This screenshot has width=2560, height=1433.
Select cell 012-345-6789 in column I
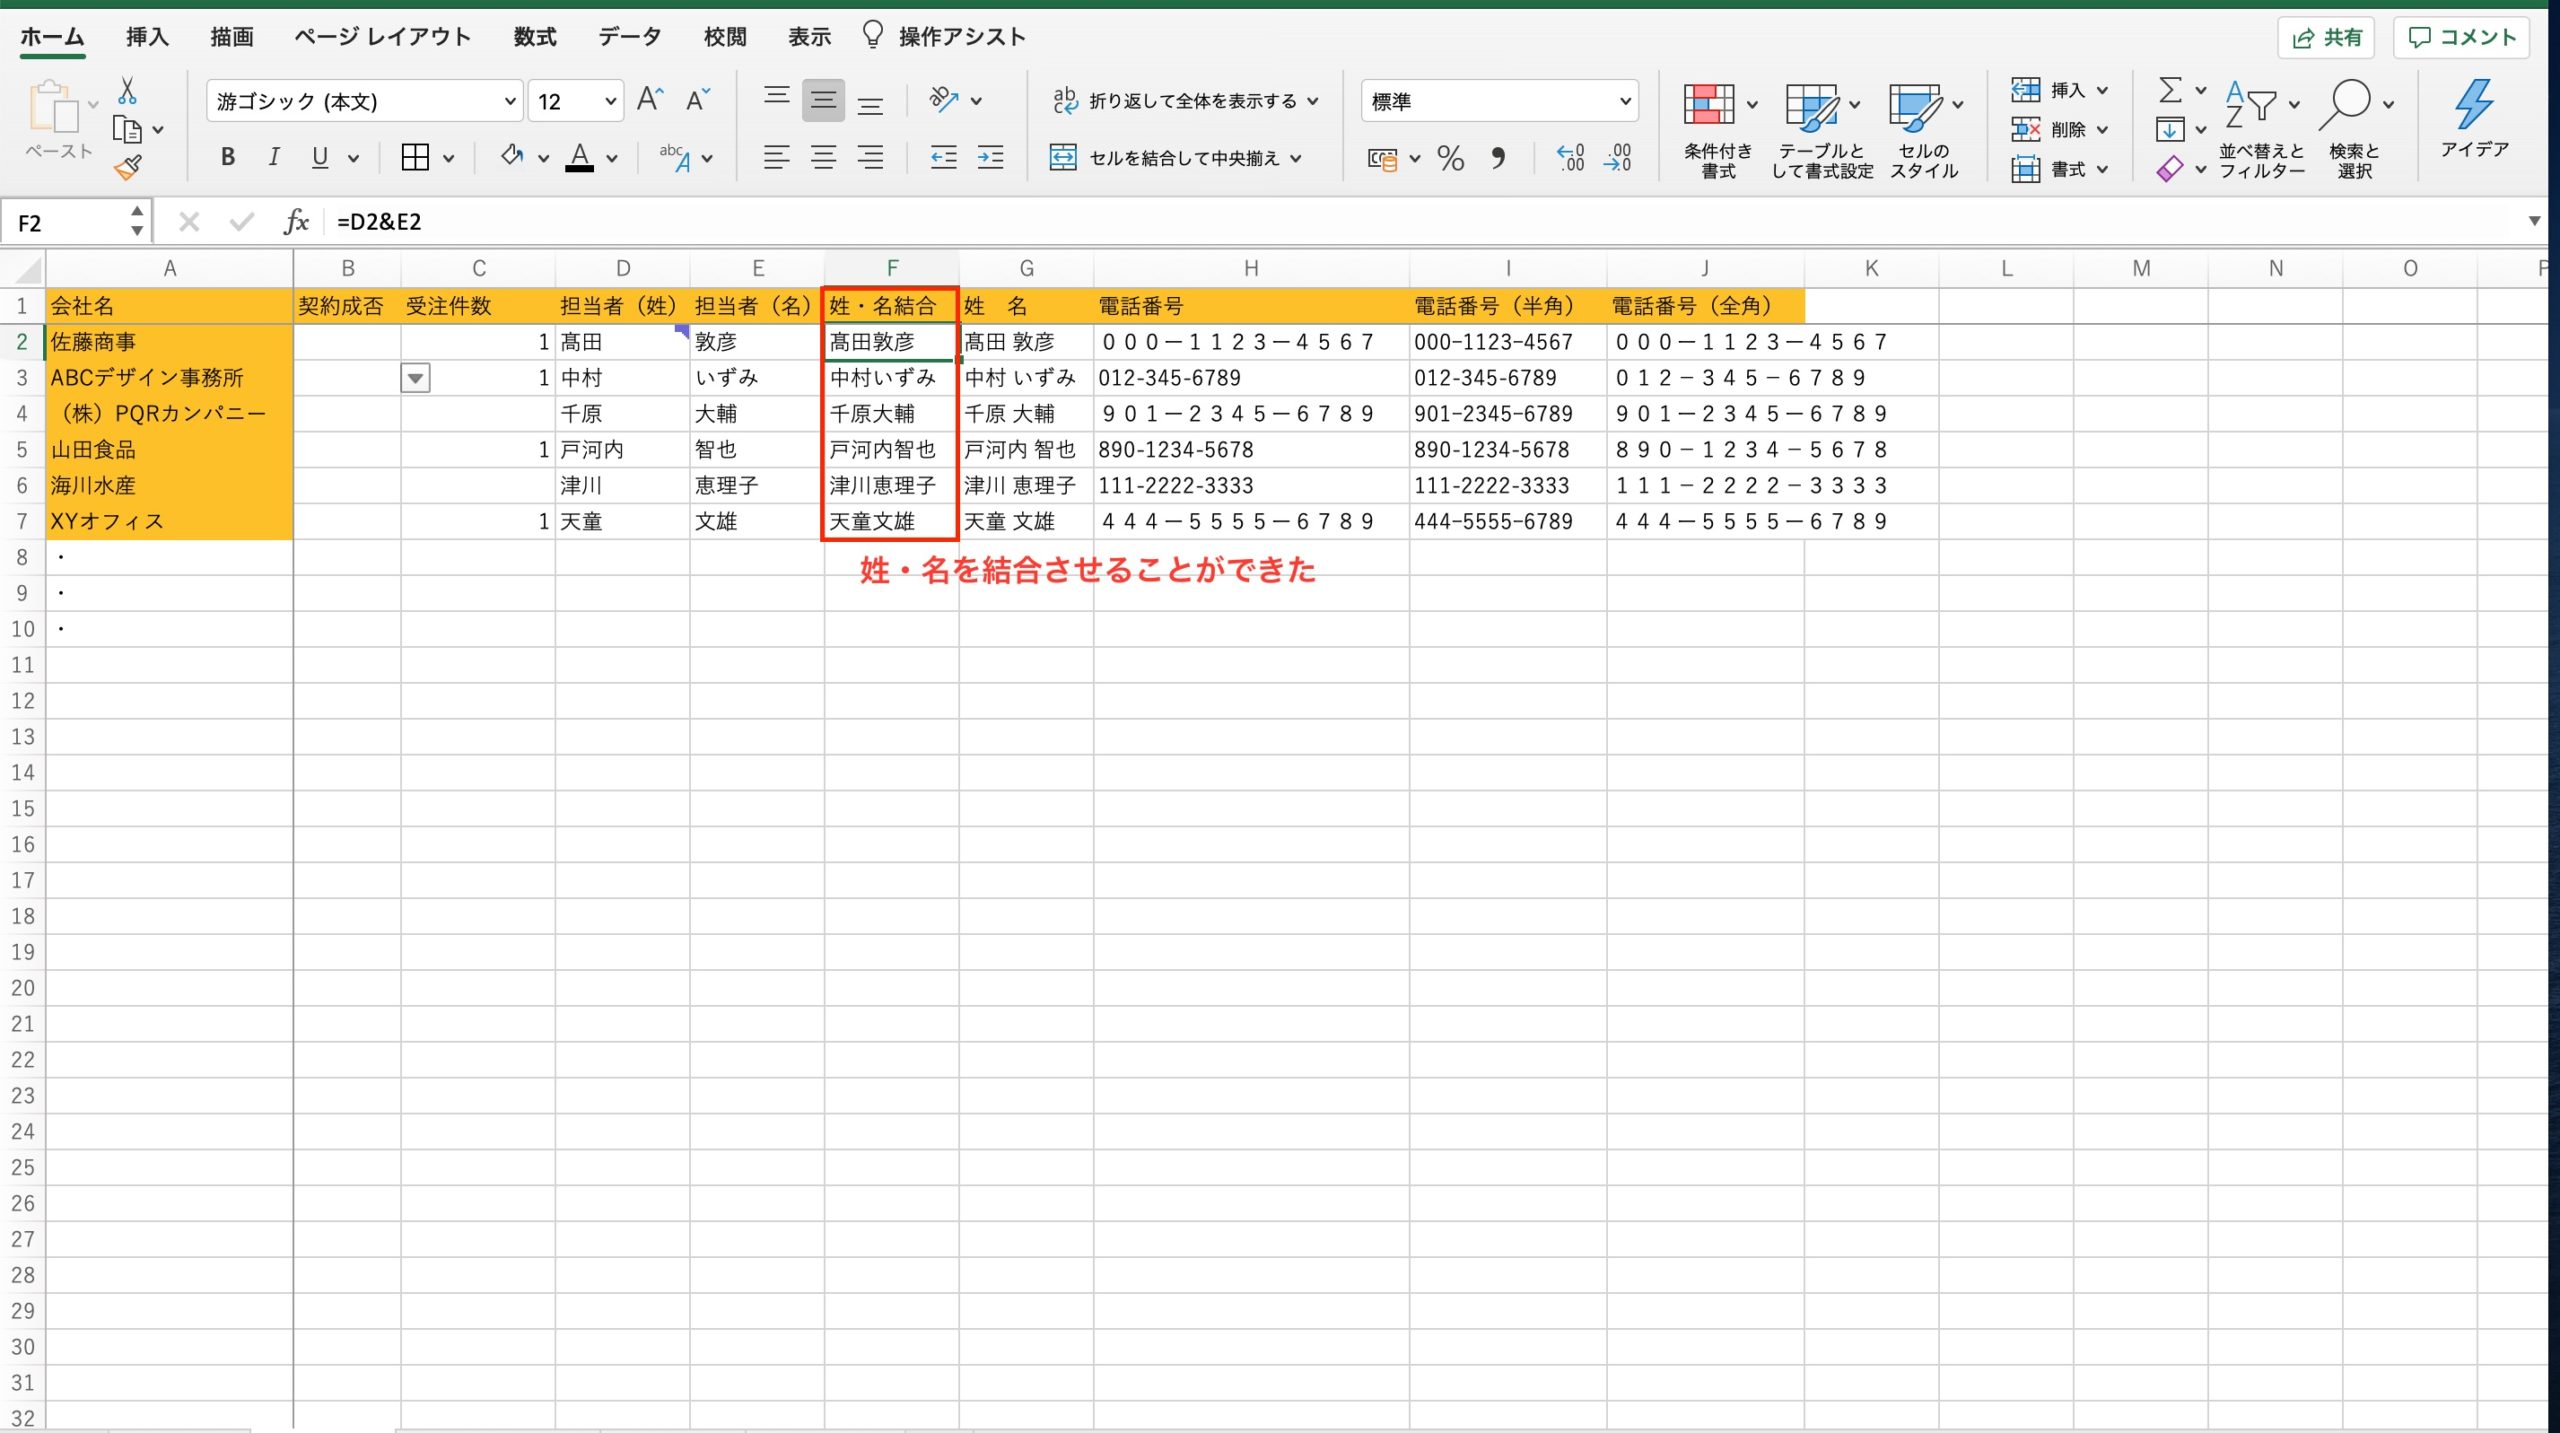(x=1508, y=378)
